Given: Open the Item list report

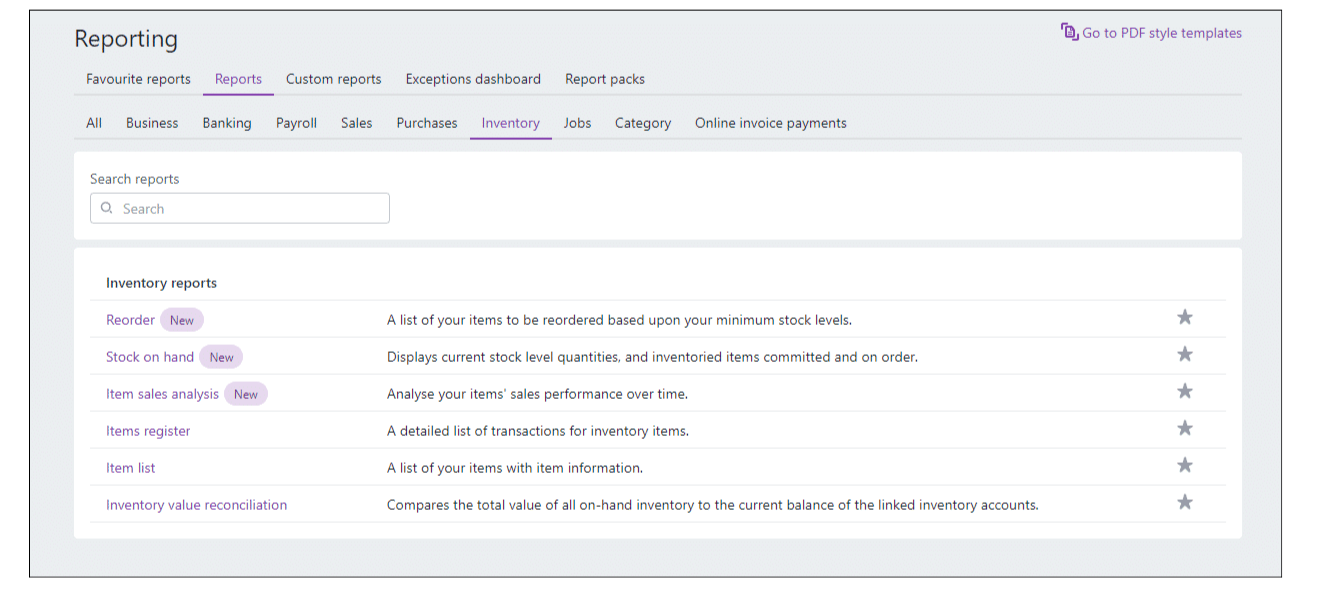Looking at the screenshot, I should click(x=131, y=468).
